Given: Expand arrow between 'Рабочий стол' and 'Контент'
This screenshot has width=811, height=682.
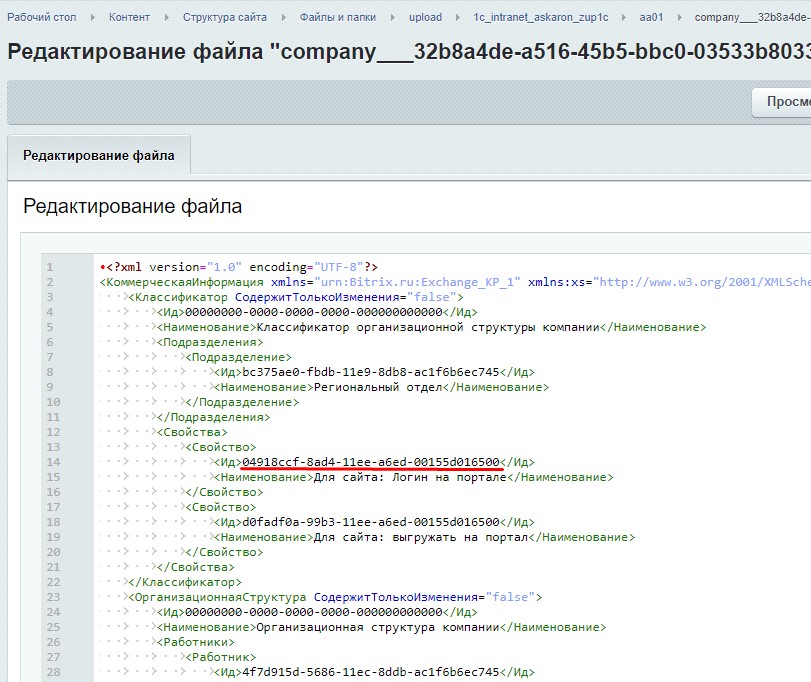Looking at the screenshot, I should pos(94,18).
